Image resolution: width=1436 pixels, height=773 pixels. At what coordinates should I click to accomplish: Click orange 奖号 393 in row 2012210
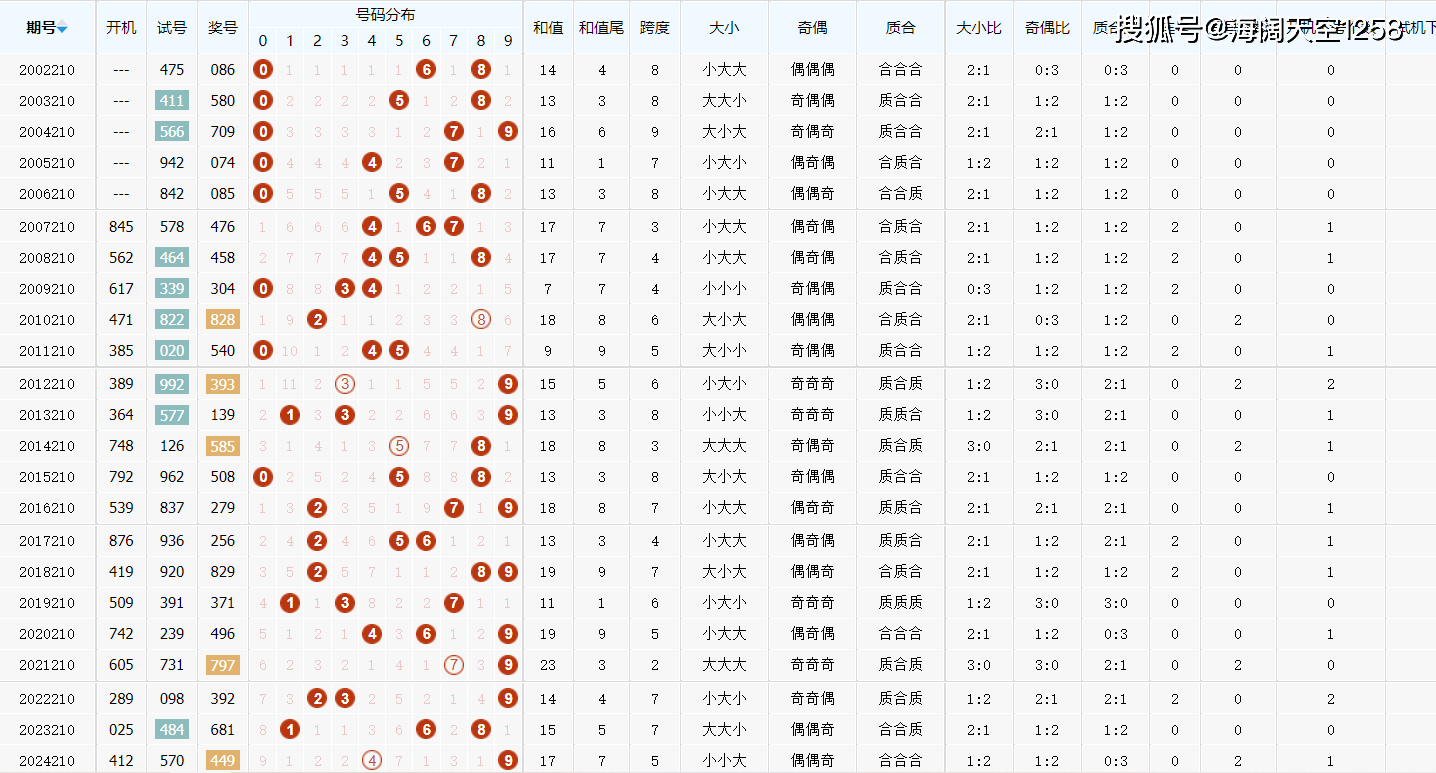tap(223, 384)
